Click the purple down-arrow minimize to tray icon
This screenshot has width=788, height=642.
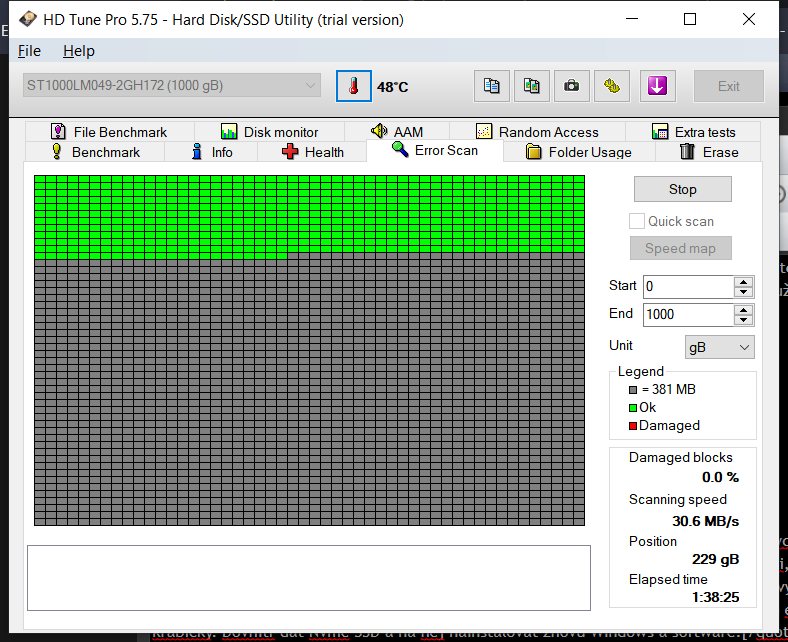pyautogui.click(x=657, y=86)
